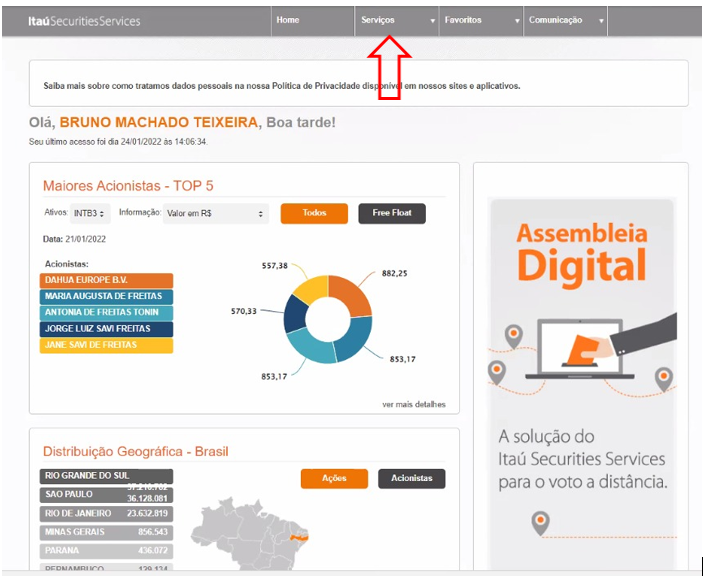Open the Home menu item
This screenshot has height=579, width=703.
pyautogui.click(x=312, y=21)
